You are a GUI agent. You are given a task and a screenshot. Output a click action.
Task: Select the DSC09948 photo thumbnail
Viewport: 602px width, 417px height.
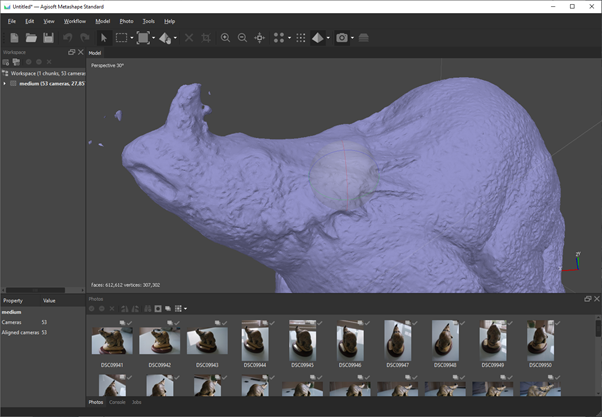pos(445,342)
